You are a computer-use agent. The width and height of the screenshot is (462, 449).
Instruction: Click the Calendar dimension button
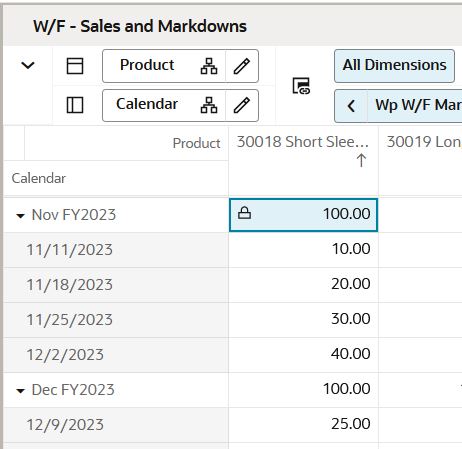[x=147, y=105]
